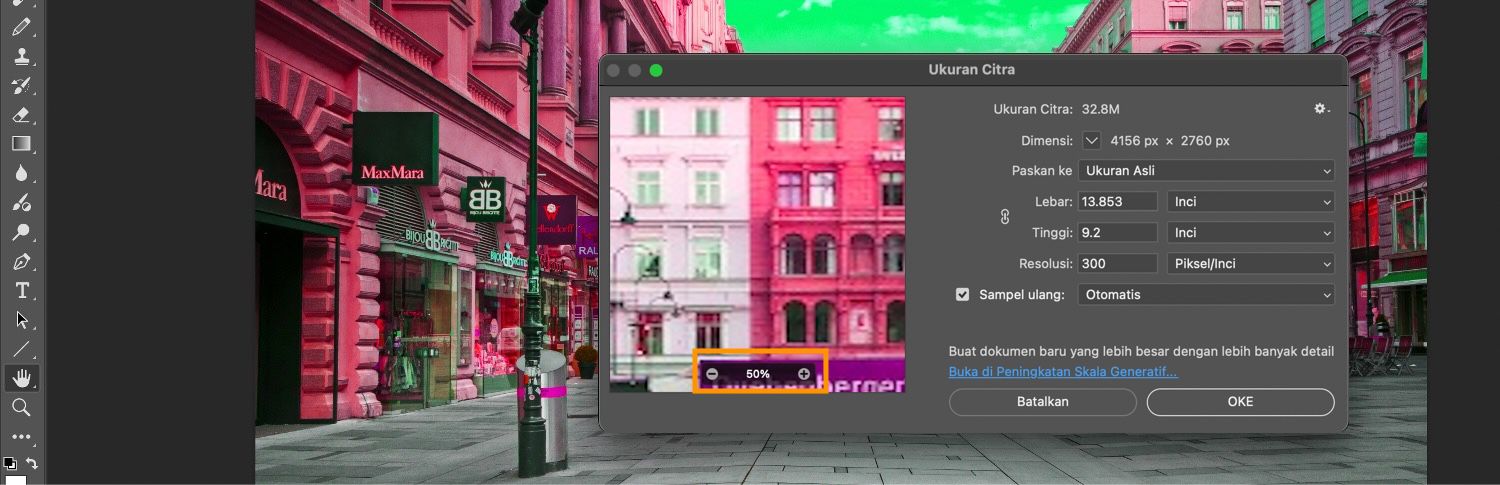1500x485 pixels.
Task: Open the Paskan ke Ukuran Asli dropdown
Action: click(1206, 171)
